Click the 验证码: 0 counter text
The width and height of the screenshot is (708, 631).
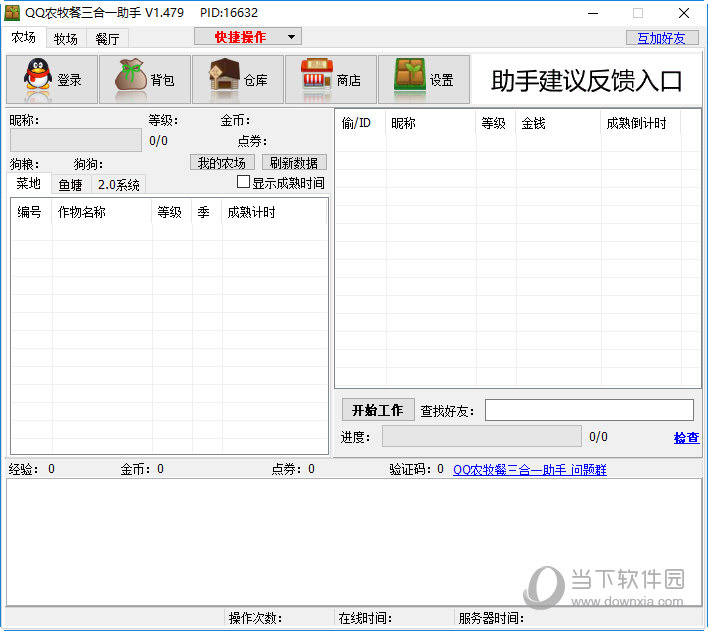[416, 469]
